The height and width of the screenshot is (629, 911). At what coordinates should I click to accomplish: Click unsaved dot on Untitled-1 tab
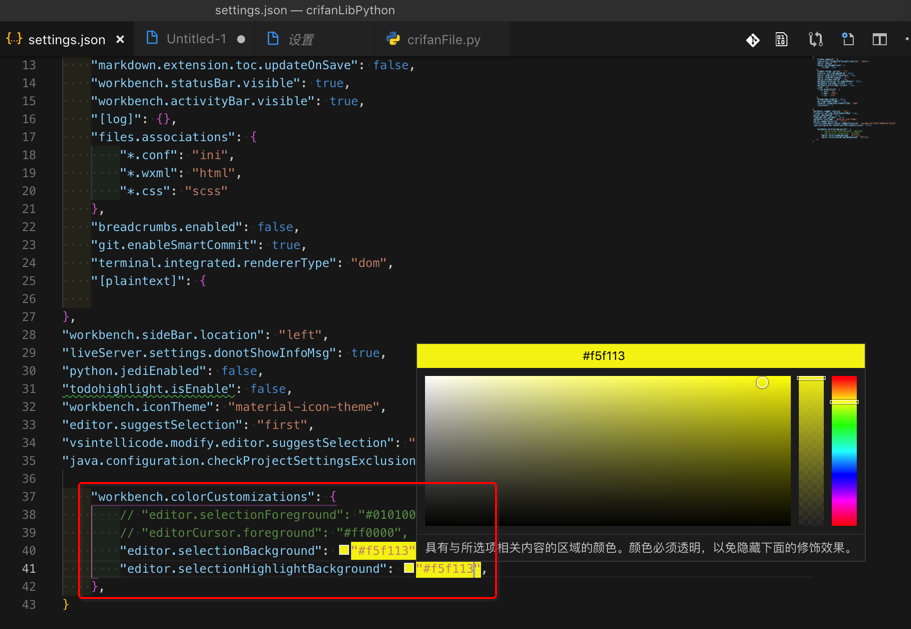click(241, 39)
